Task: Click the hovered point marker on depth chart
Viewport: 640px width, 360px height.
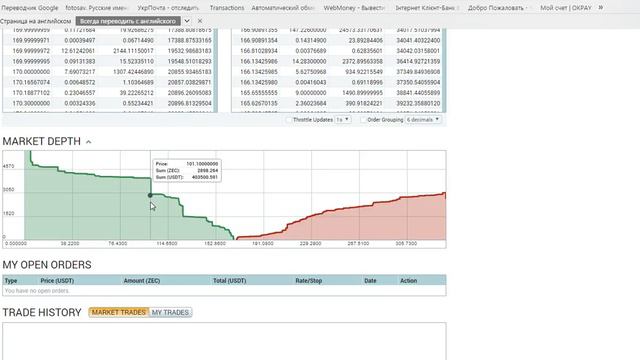Action: tap(150, 195)
